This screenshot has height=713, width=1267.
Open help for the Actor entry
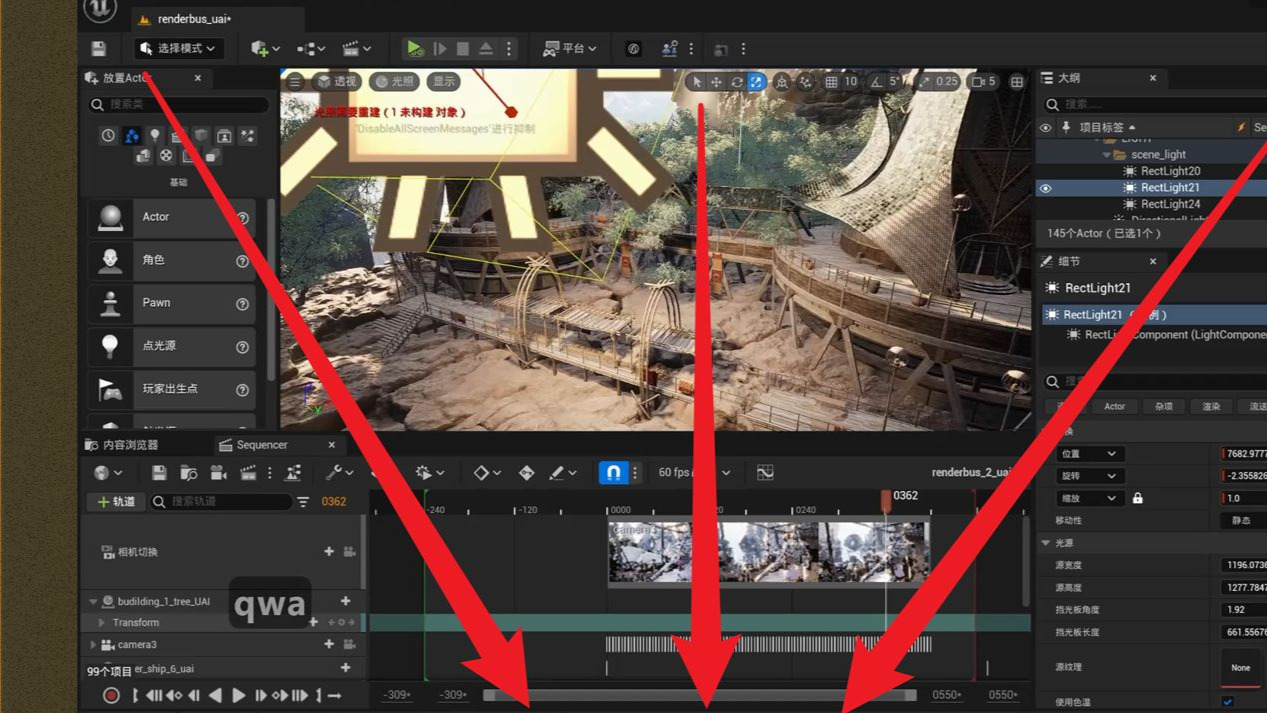(x=242, y=218)
